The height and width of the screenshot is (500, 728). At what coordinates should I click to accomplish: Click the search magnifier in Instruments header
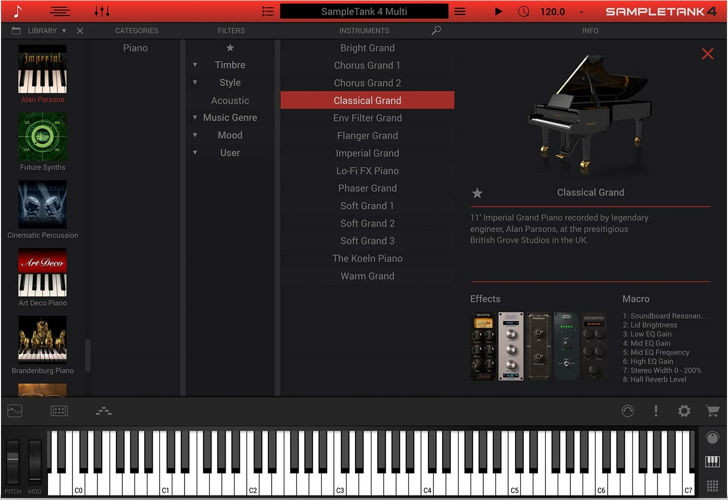436,31
